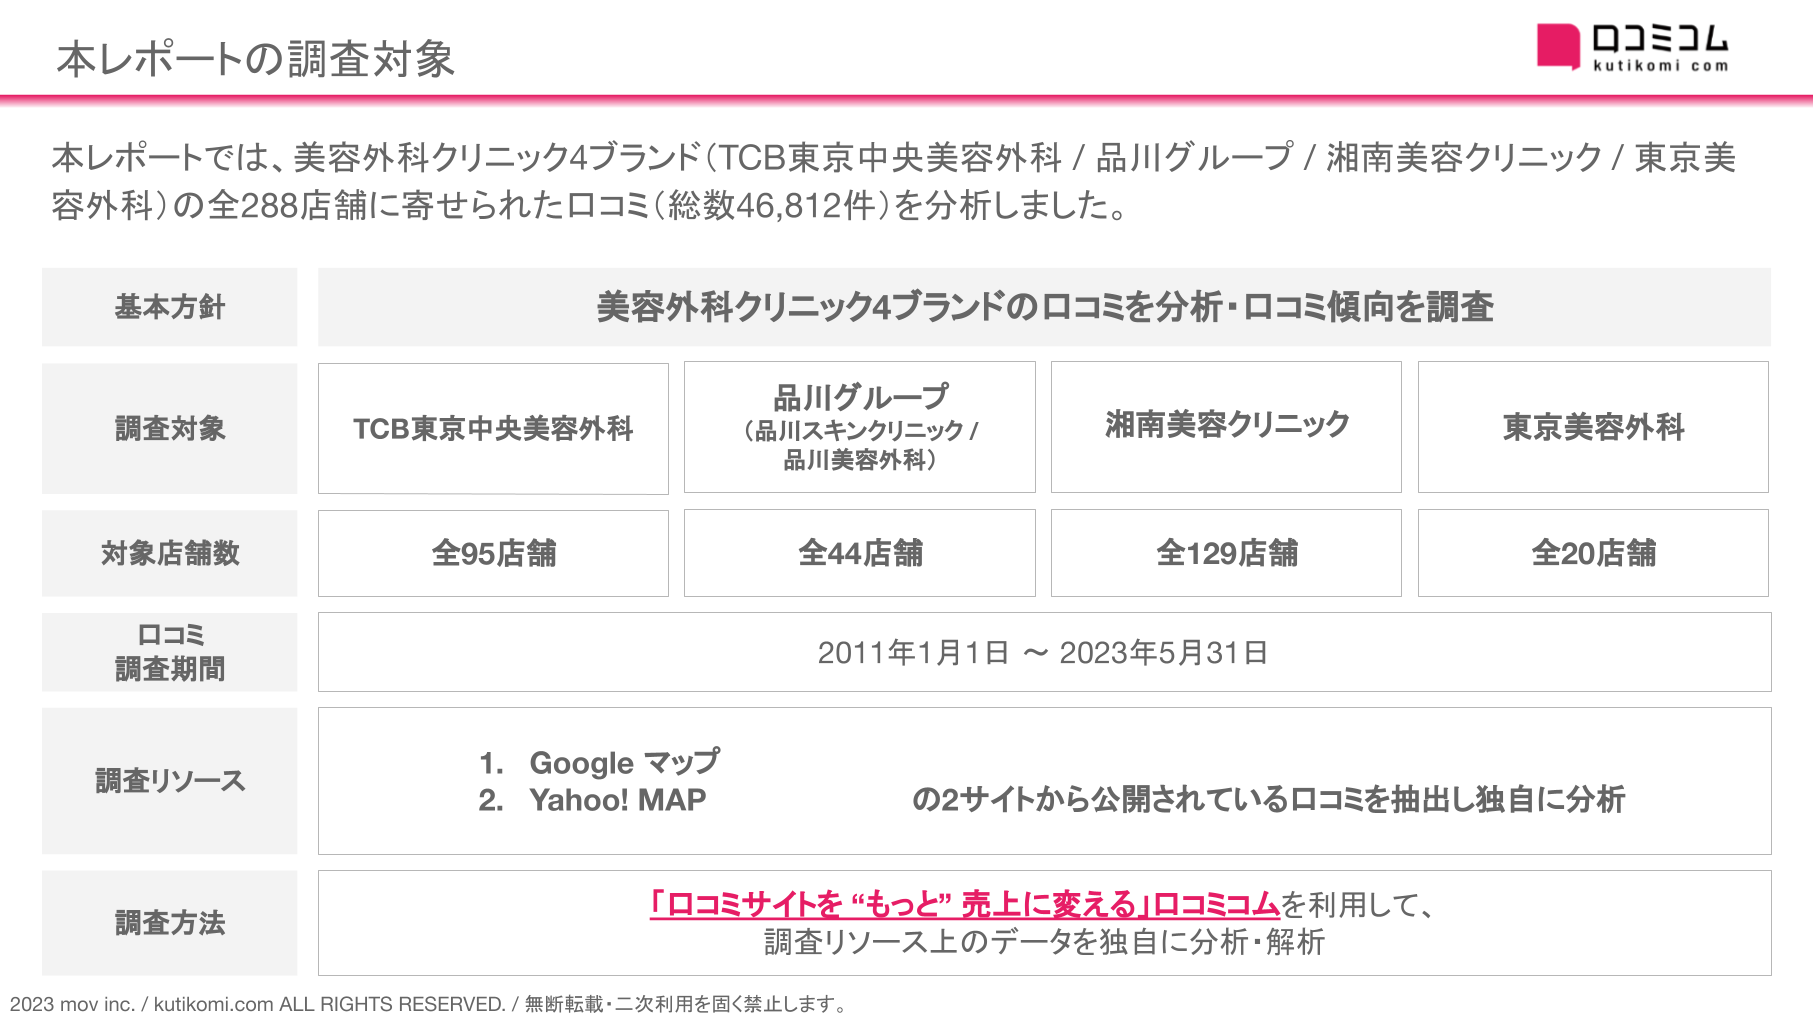Click the 口コミコム kutikomi.com logo
1813x1020 pixels.
pos(1632,47)
